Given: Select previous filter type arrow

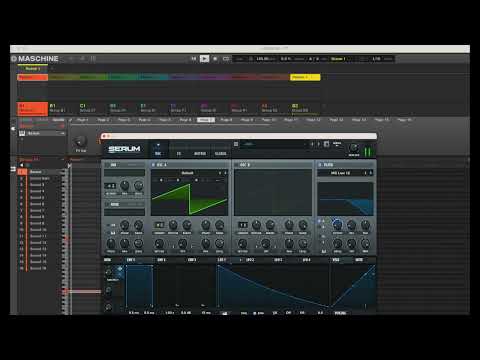Looking at the screenshot, I should coord(365,173).
